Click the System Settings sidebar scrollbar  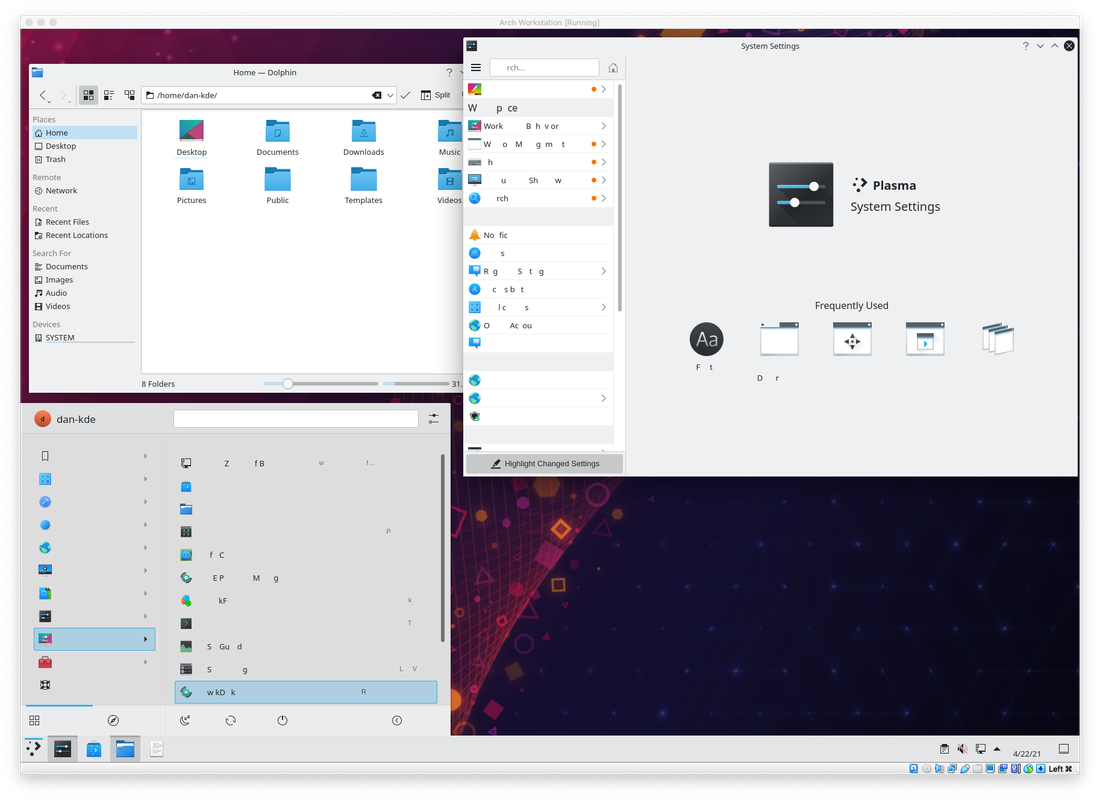click(619, 198)
